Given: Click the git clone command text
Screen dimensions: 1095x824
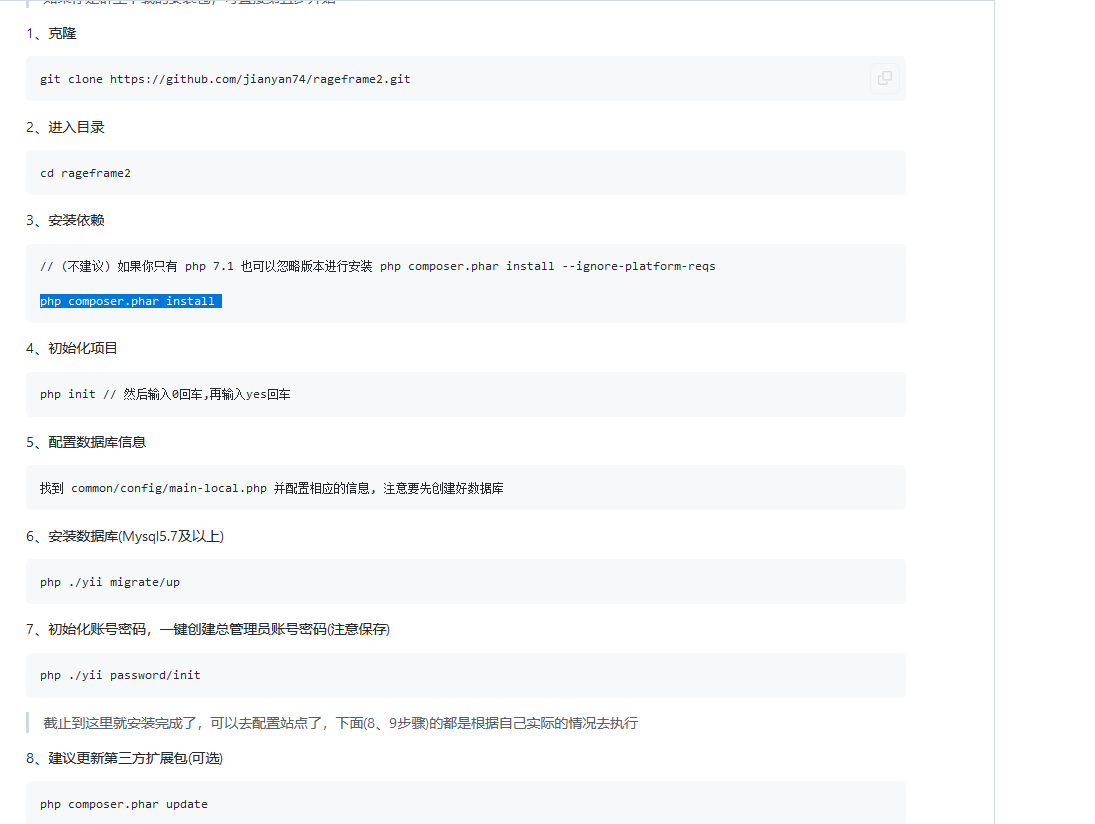Looking at the screenshot, I should click(226, 78).
